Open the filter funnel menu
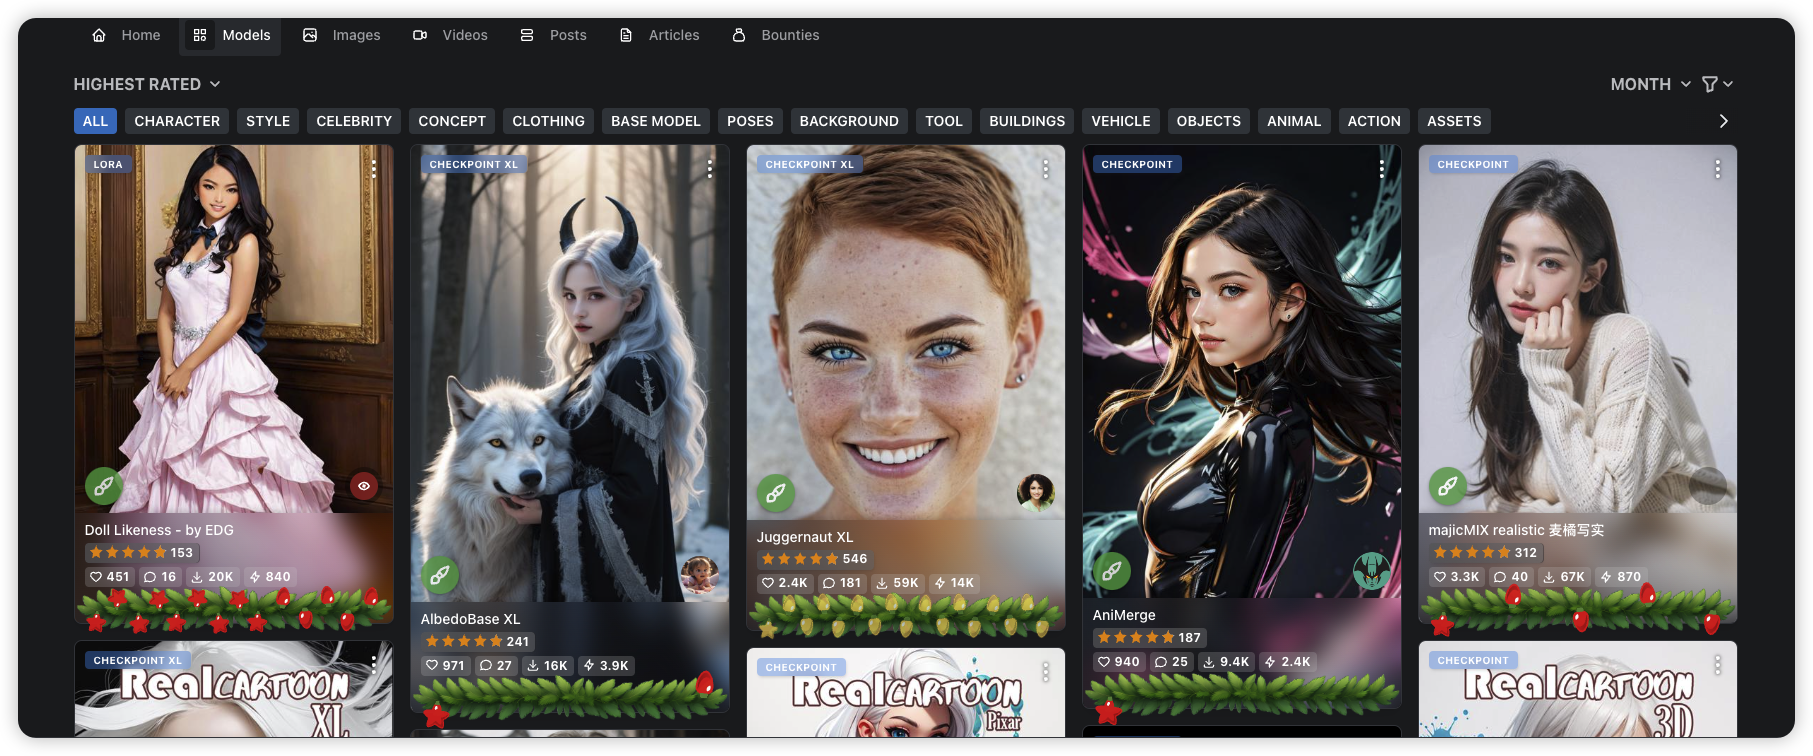Image resolution: width=1813 pixels, height=756 pixels. point(1717,84)
